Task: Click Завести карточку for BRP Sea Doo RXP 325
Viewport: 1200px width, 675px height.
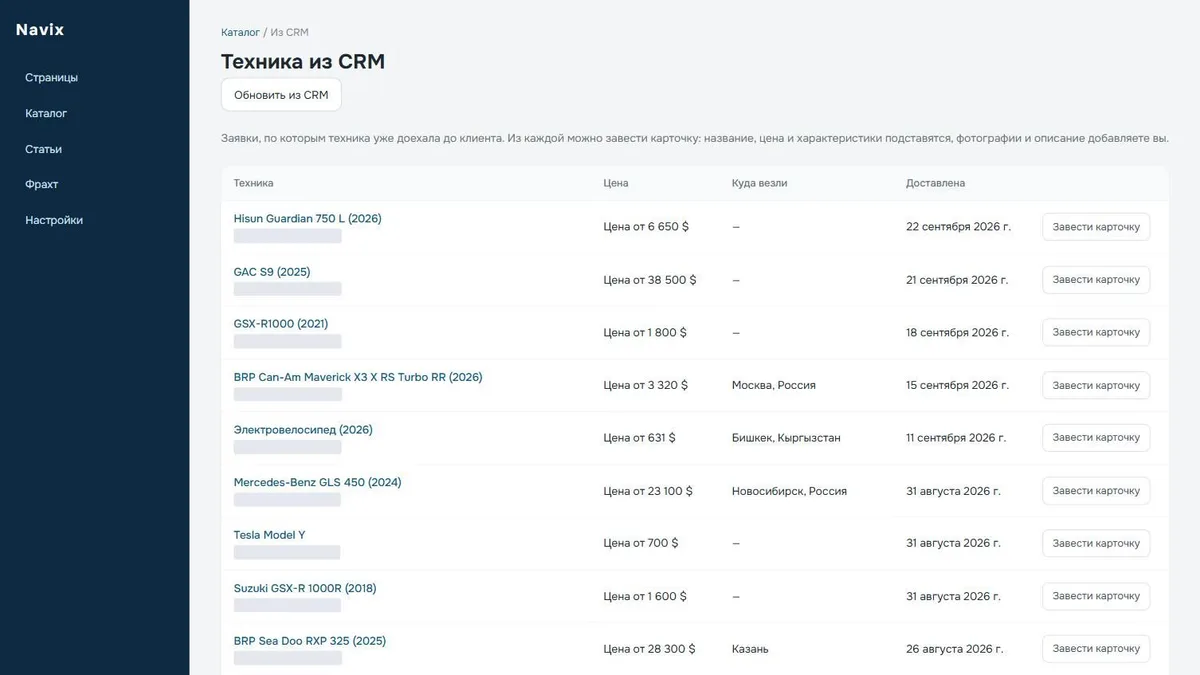Action: coord(1096,649)
